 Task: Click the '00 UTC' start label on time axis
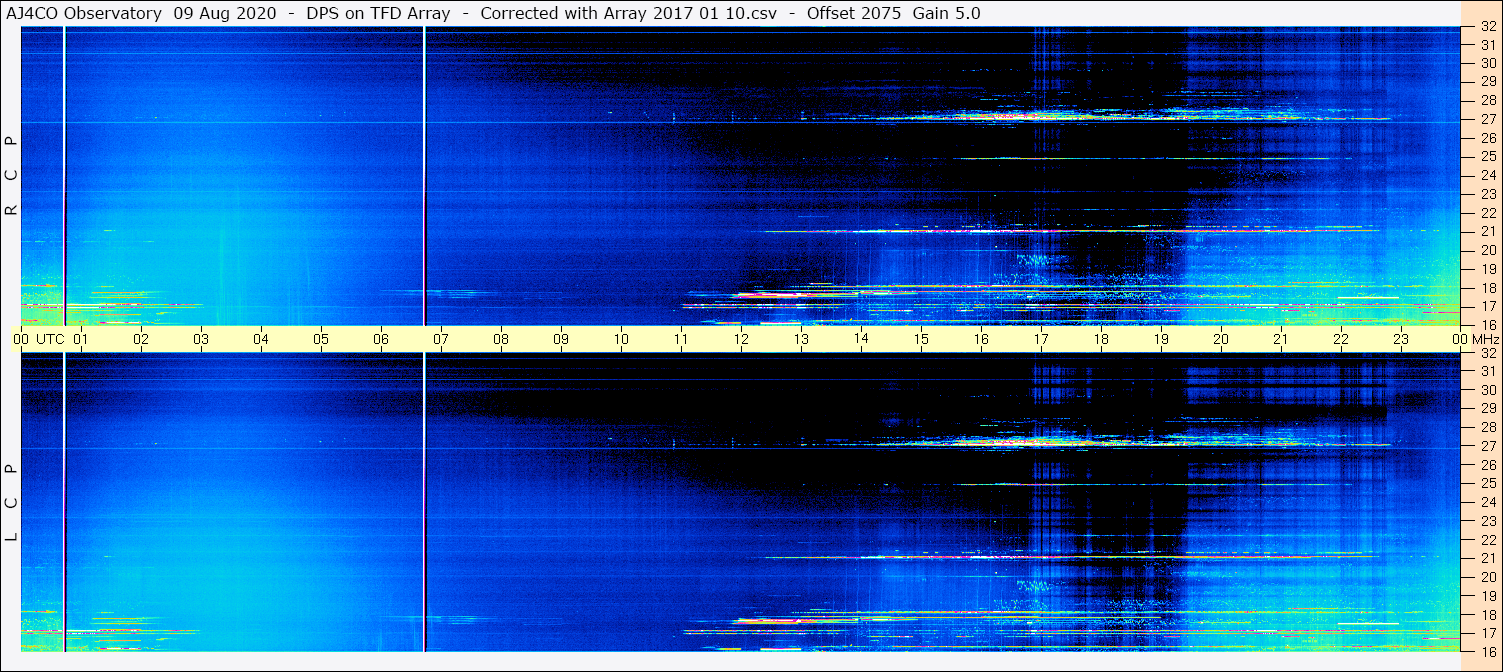[x=40, y=339]
